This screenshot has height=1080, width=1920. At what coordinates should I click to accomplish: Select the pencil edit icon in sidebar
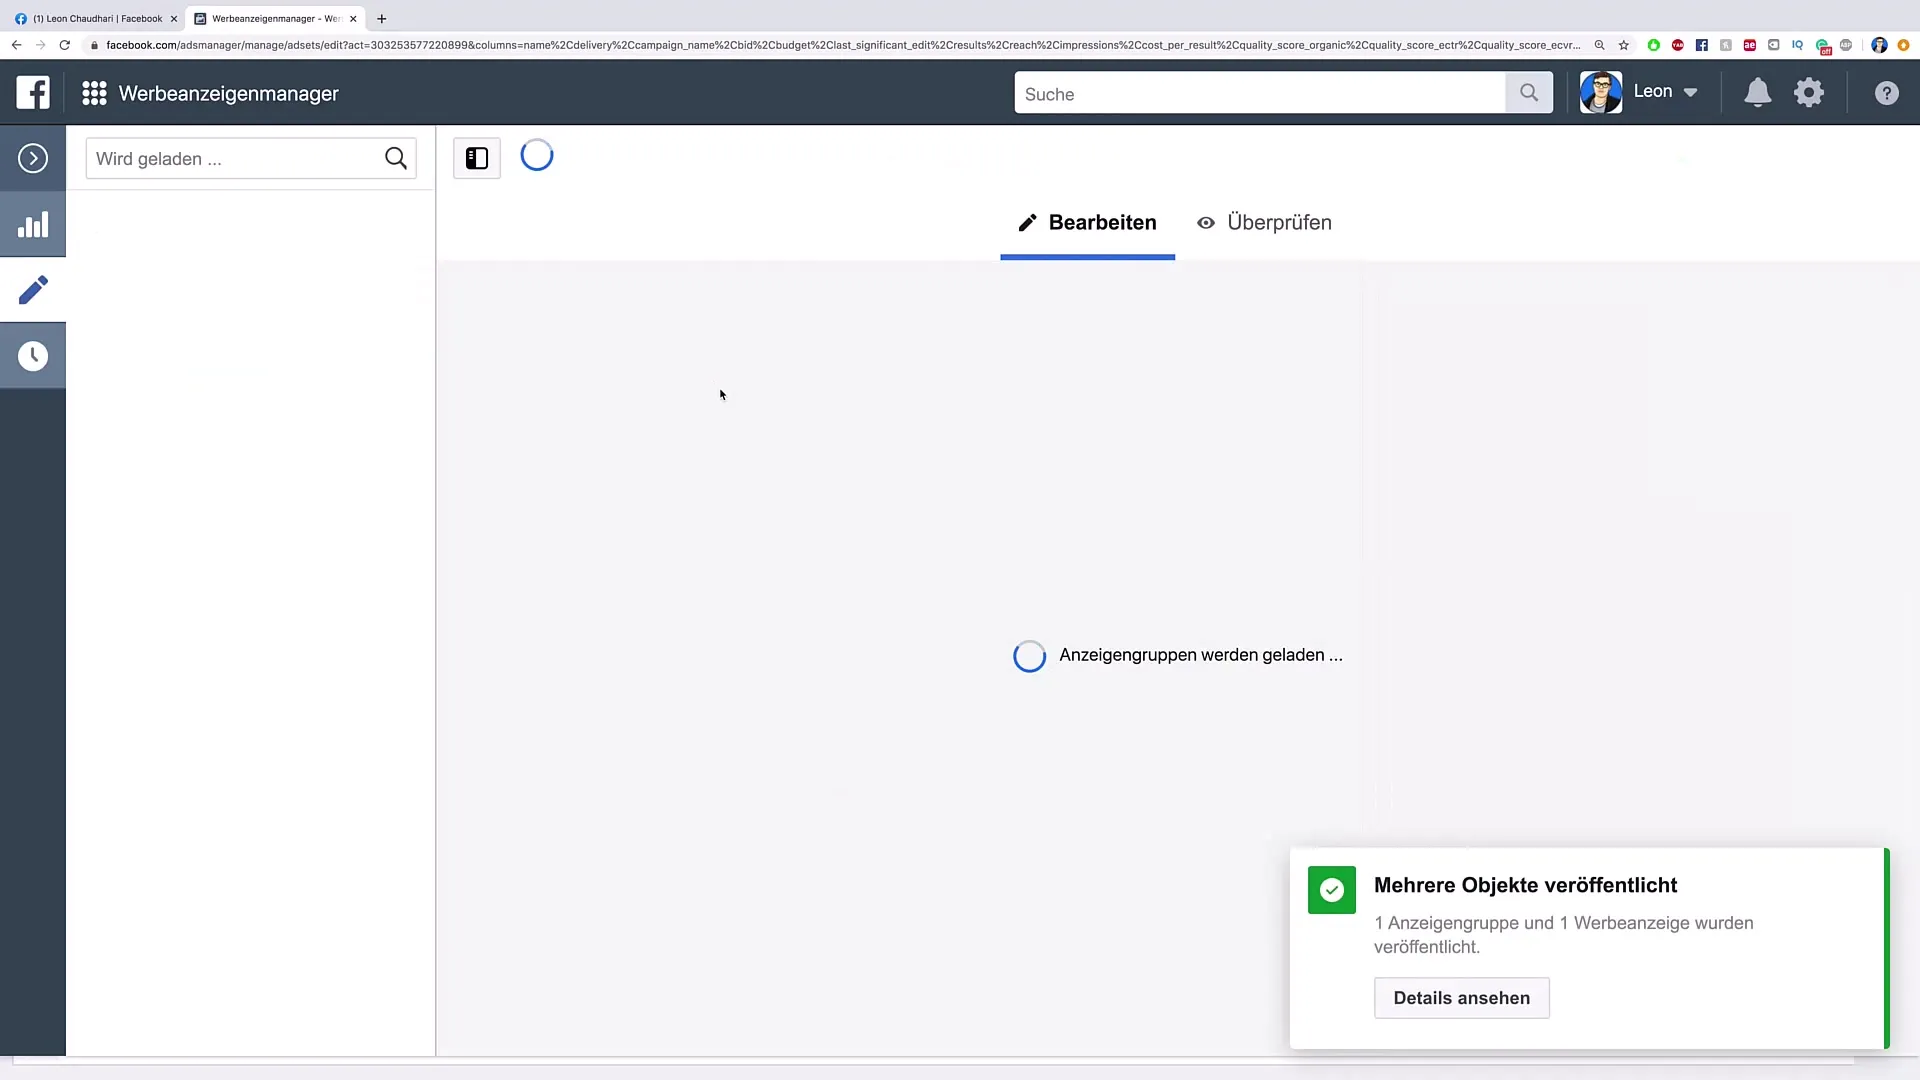(x=33, y=290)
